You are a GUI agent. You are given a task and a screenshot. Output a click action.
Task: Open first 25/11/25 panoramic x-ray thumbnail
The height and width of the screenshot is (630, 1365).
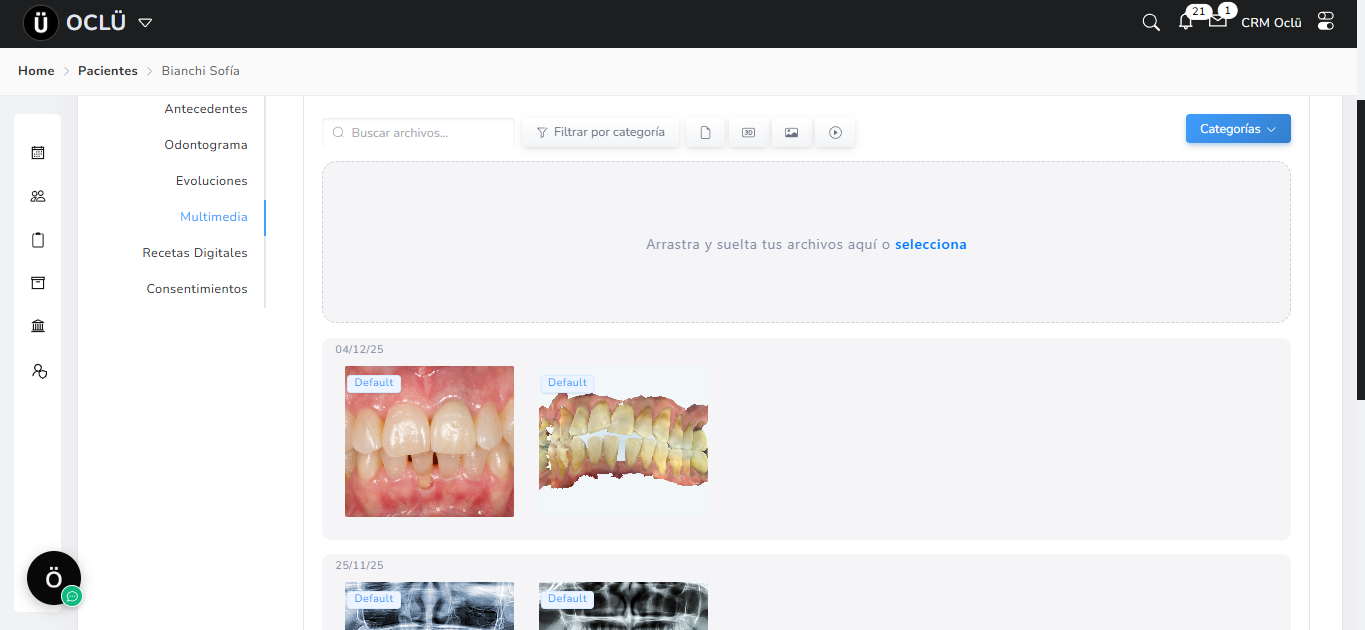click(x=429, y=606)
